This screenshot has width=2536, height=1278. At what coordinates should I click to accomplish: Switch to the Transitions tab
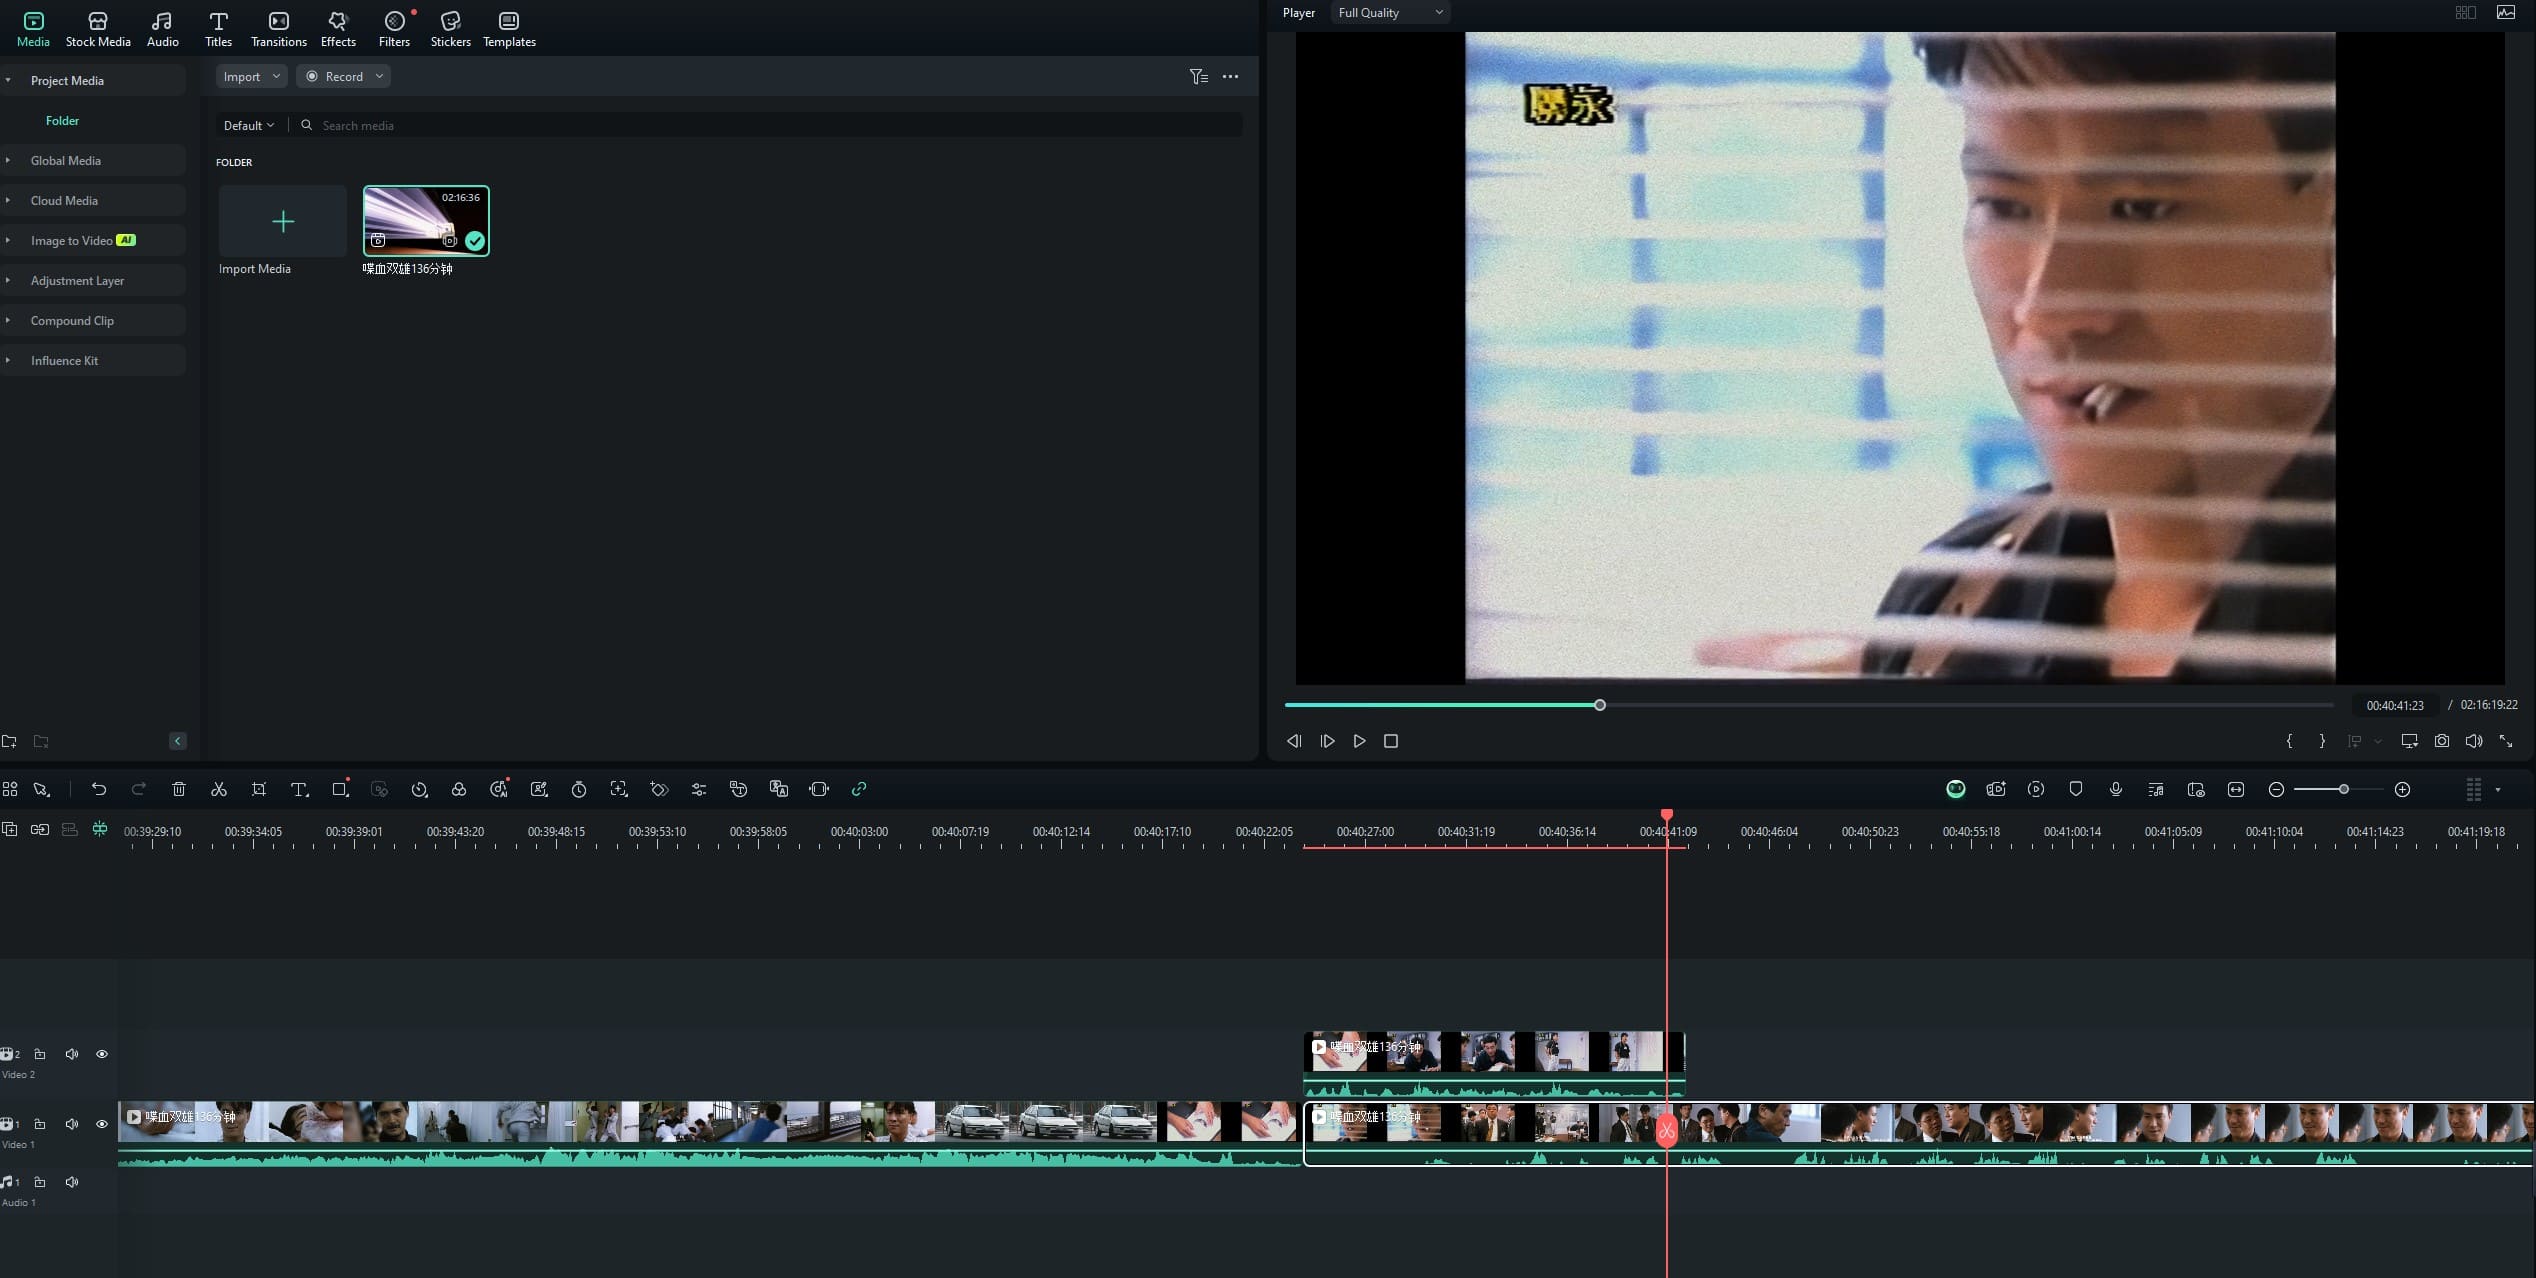[x=278, y=27]
